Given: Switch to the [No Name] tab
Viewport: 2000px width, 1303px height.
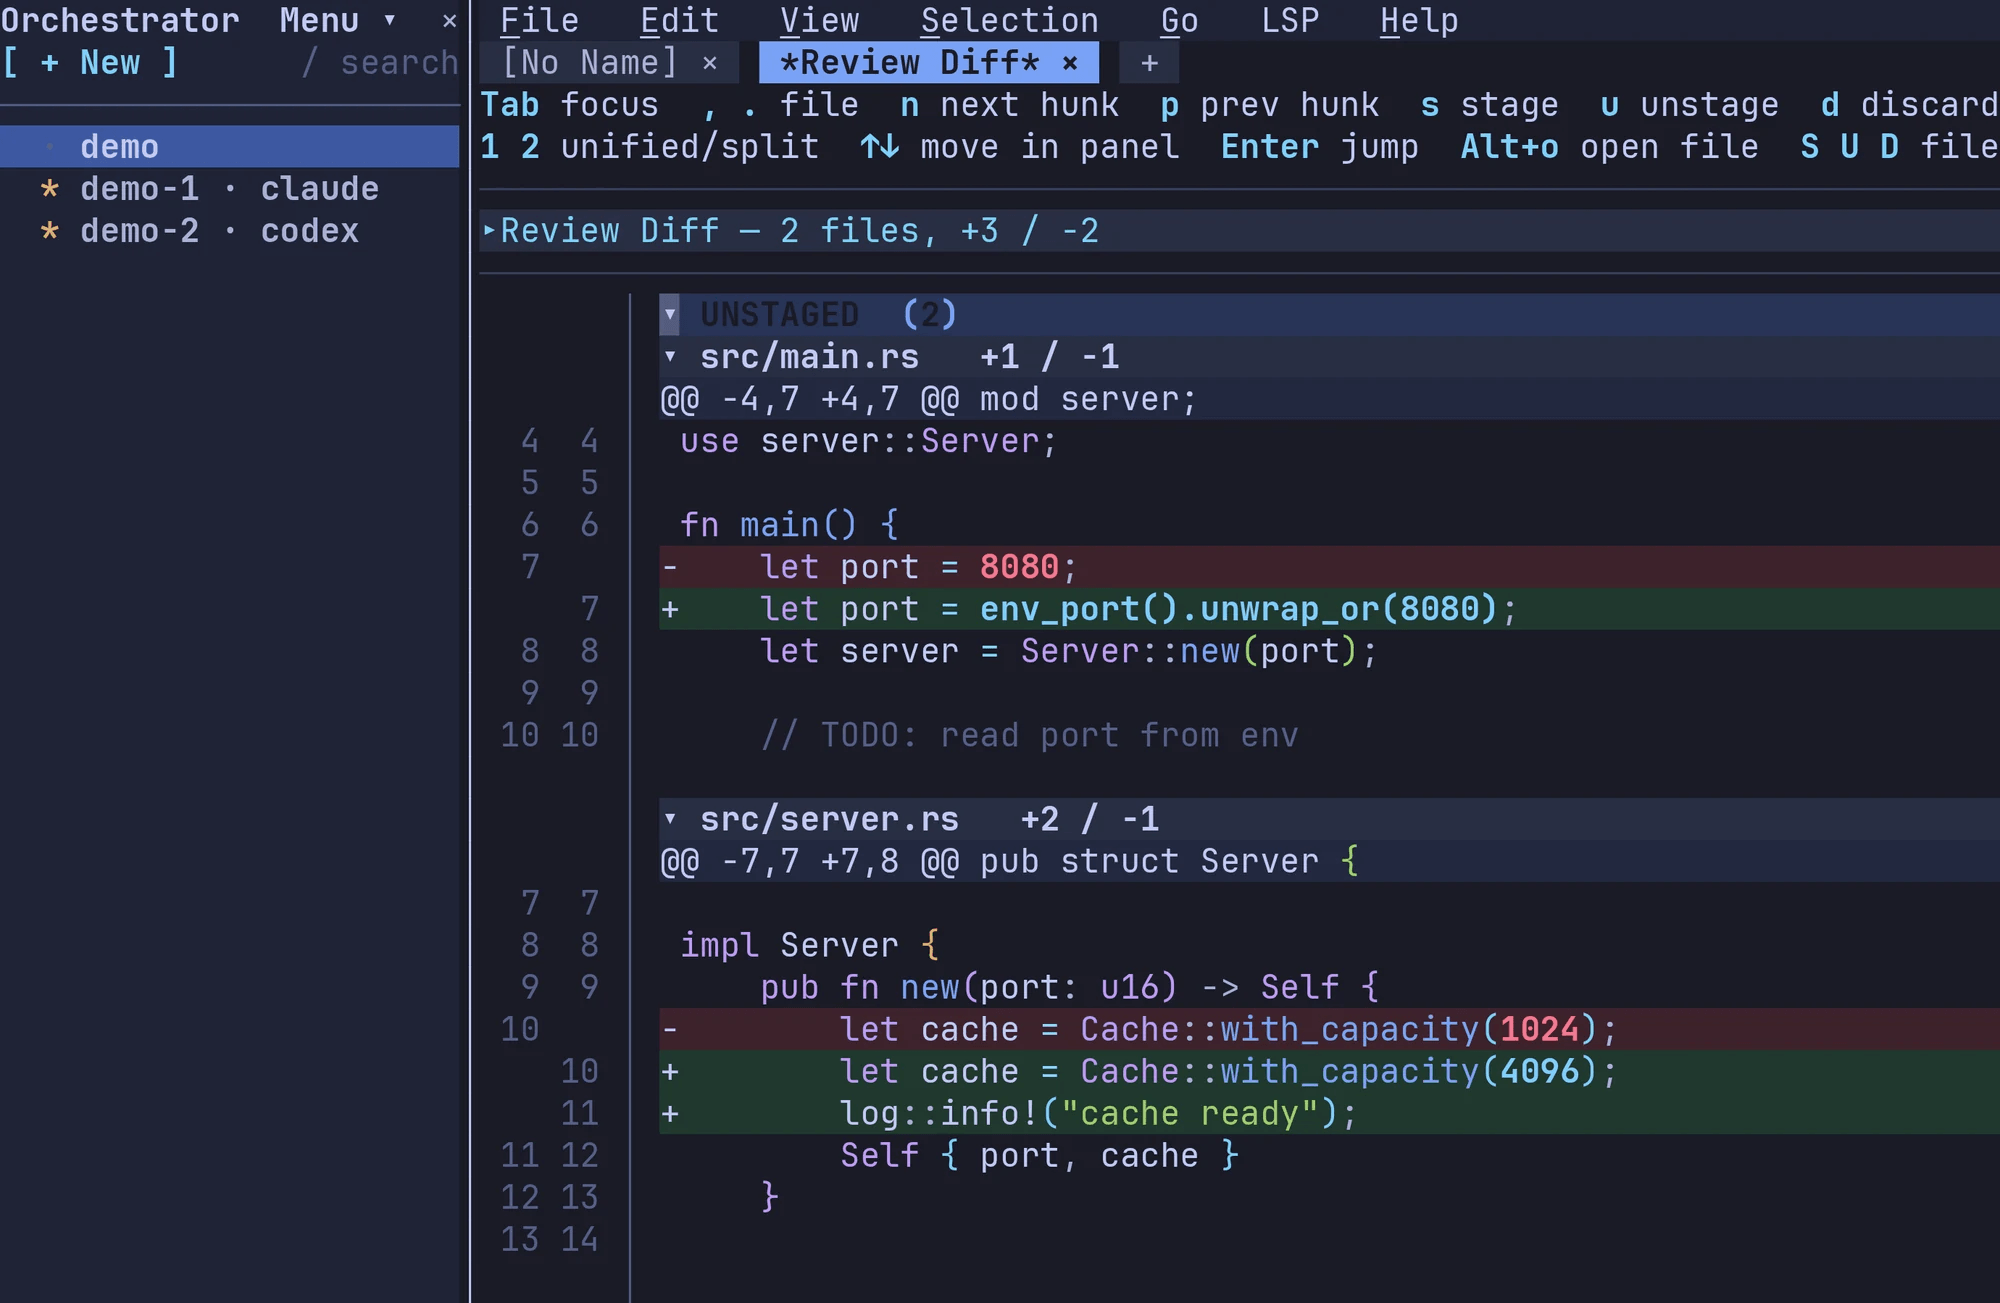Looking at the screenshot, I should pos(589,63).
